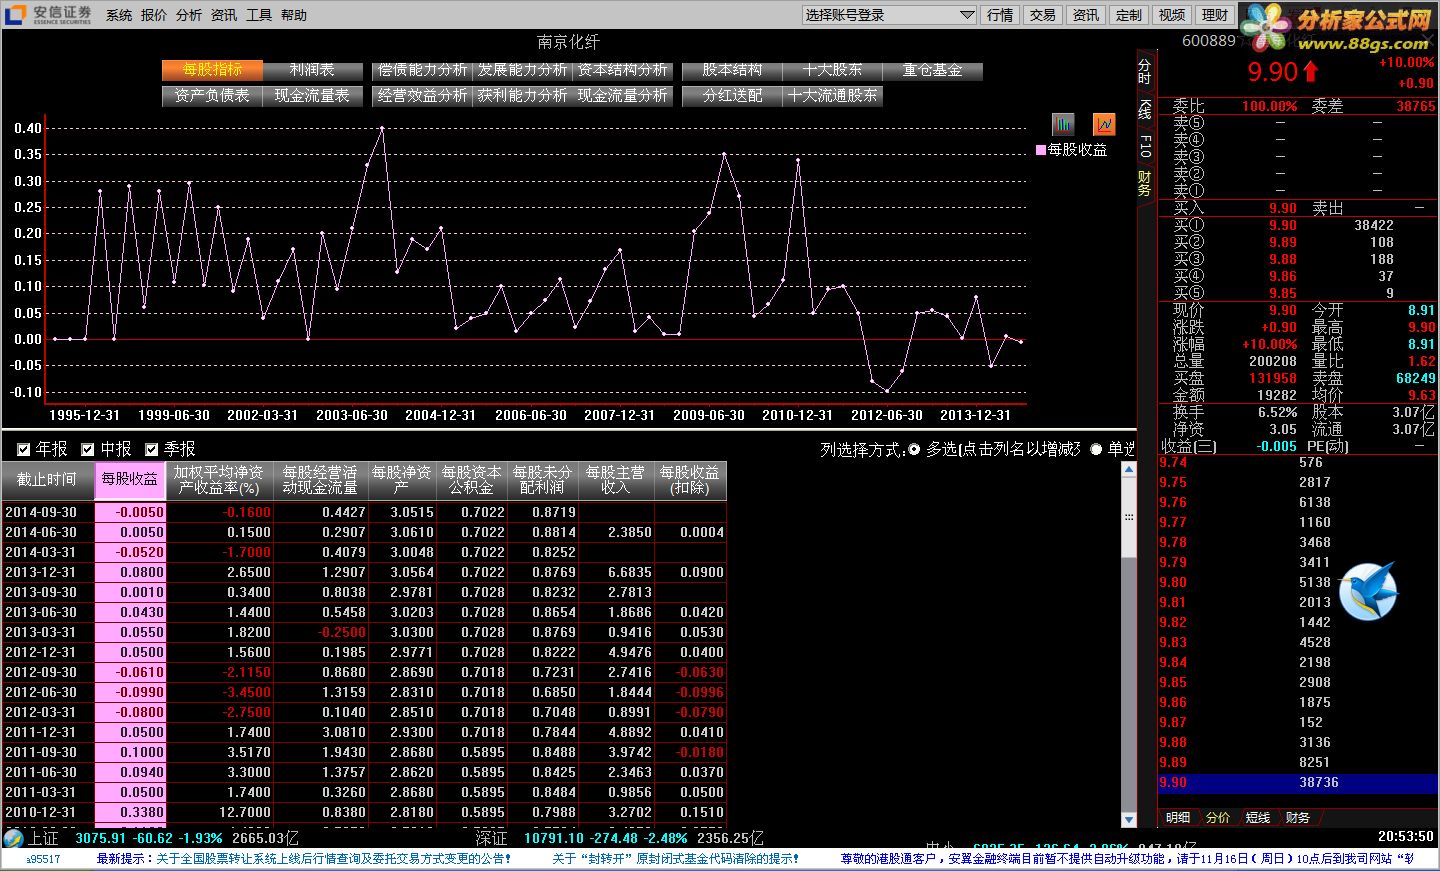Click the 每股收益 column header

(x=130, y=480)
